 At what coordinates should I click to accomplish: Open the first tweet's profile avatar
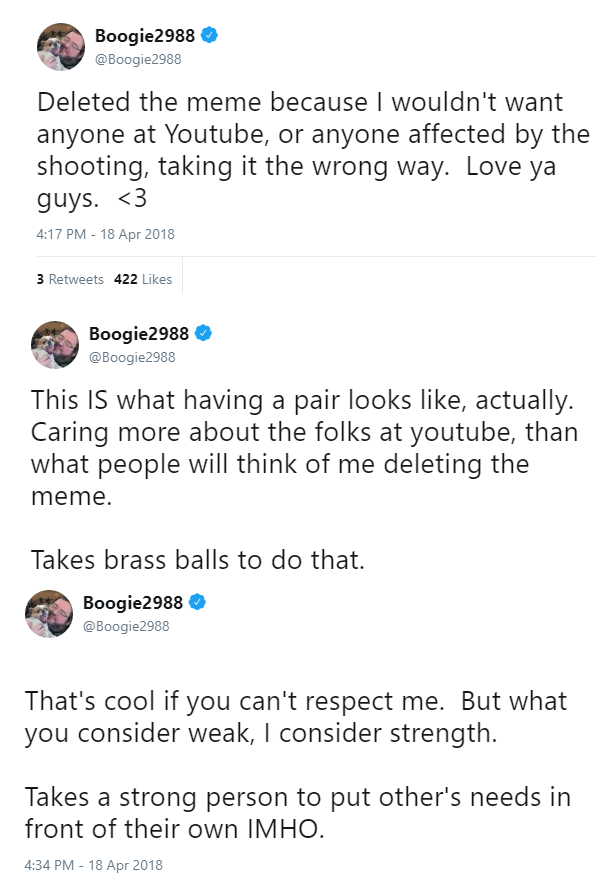click(61, 47)
